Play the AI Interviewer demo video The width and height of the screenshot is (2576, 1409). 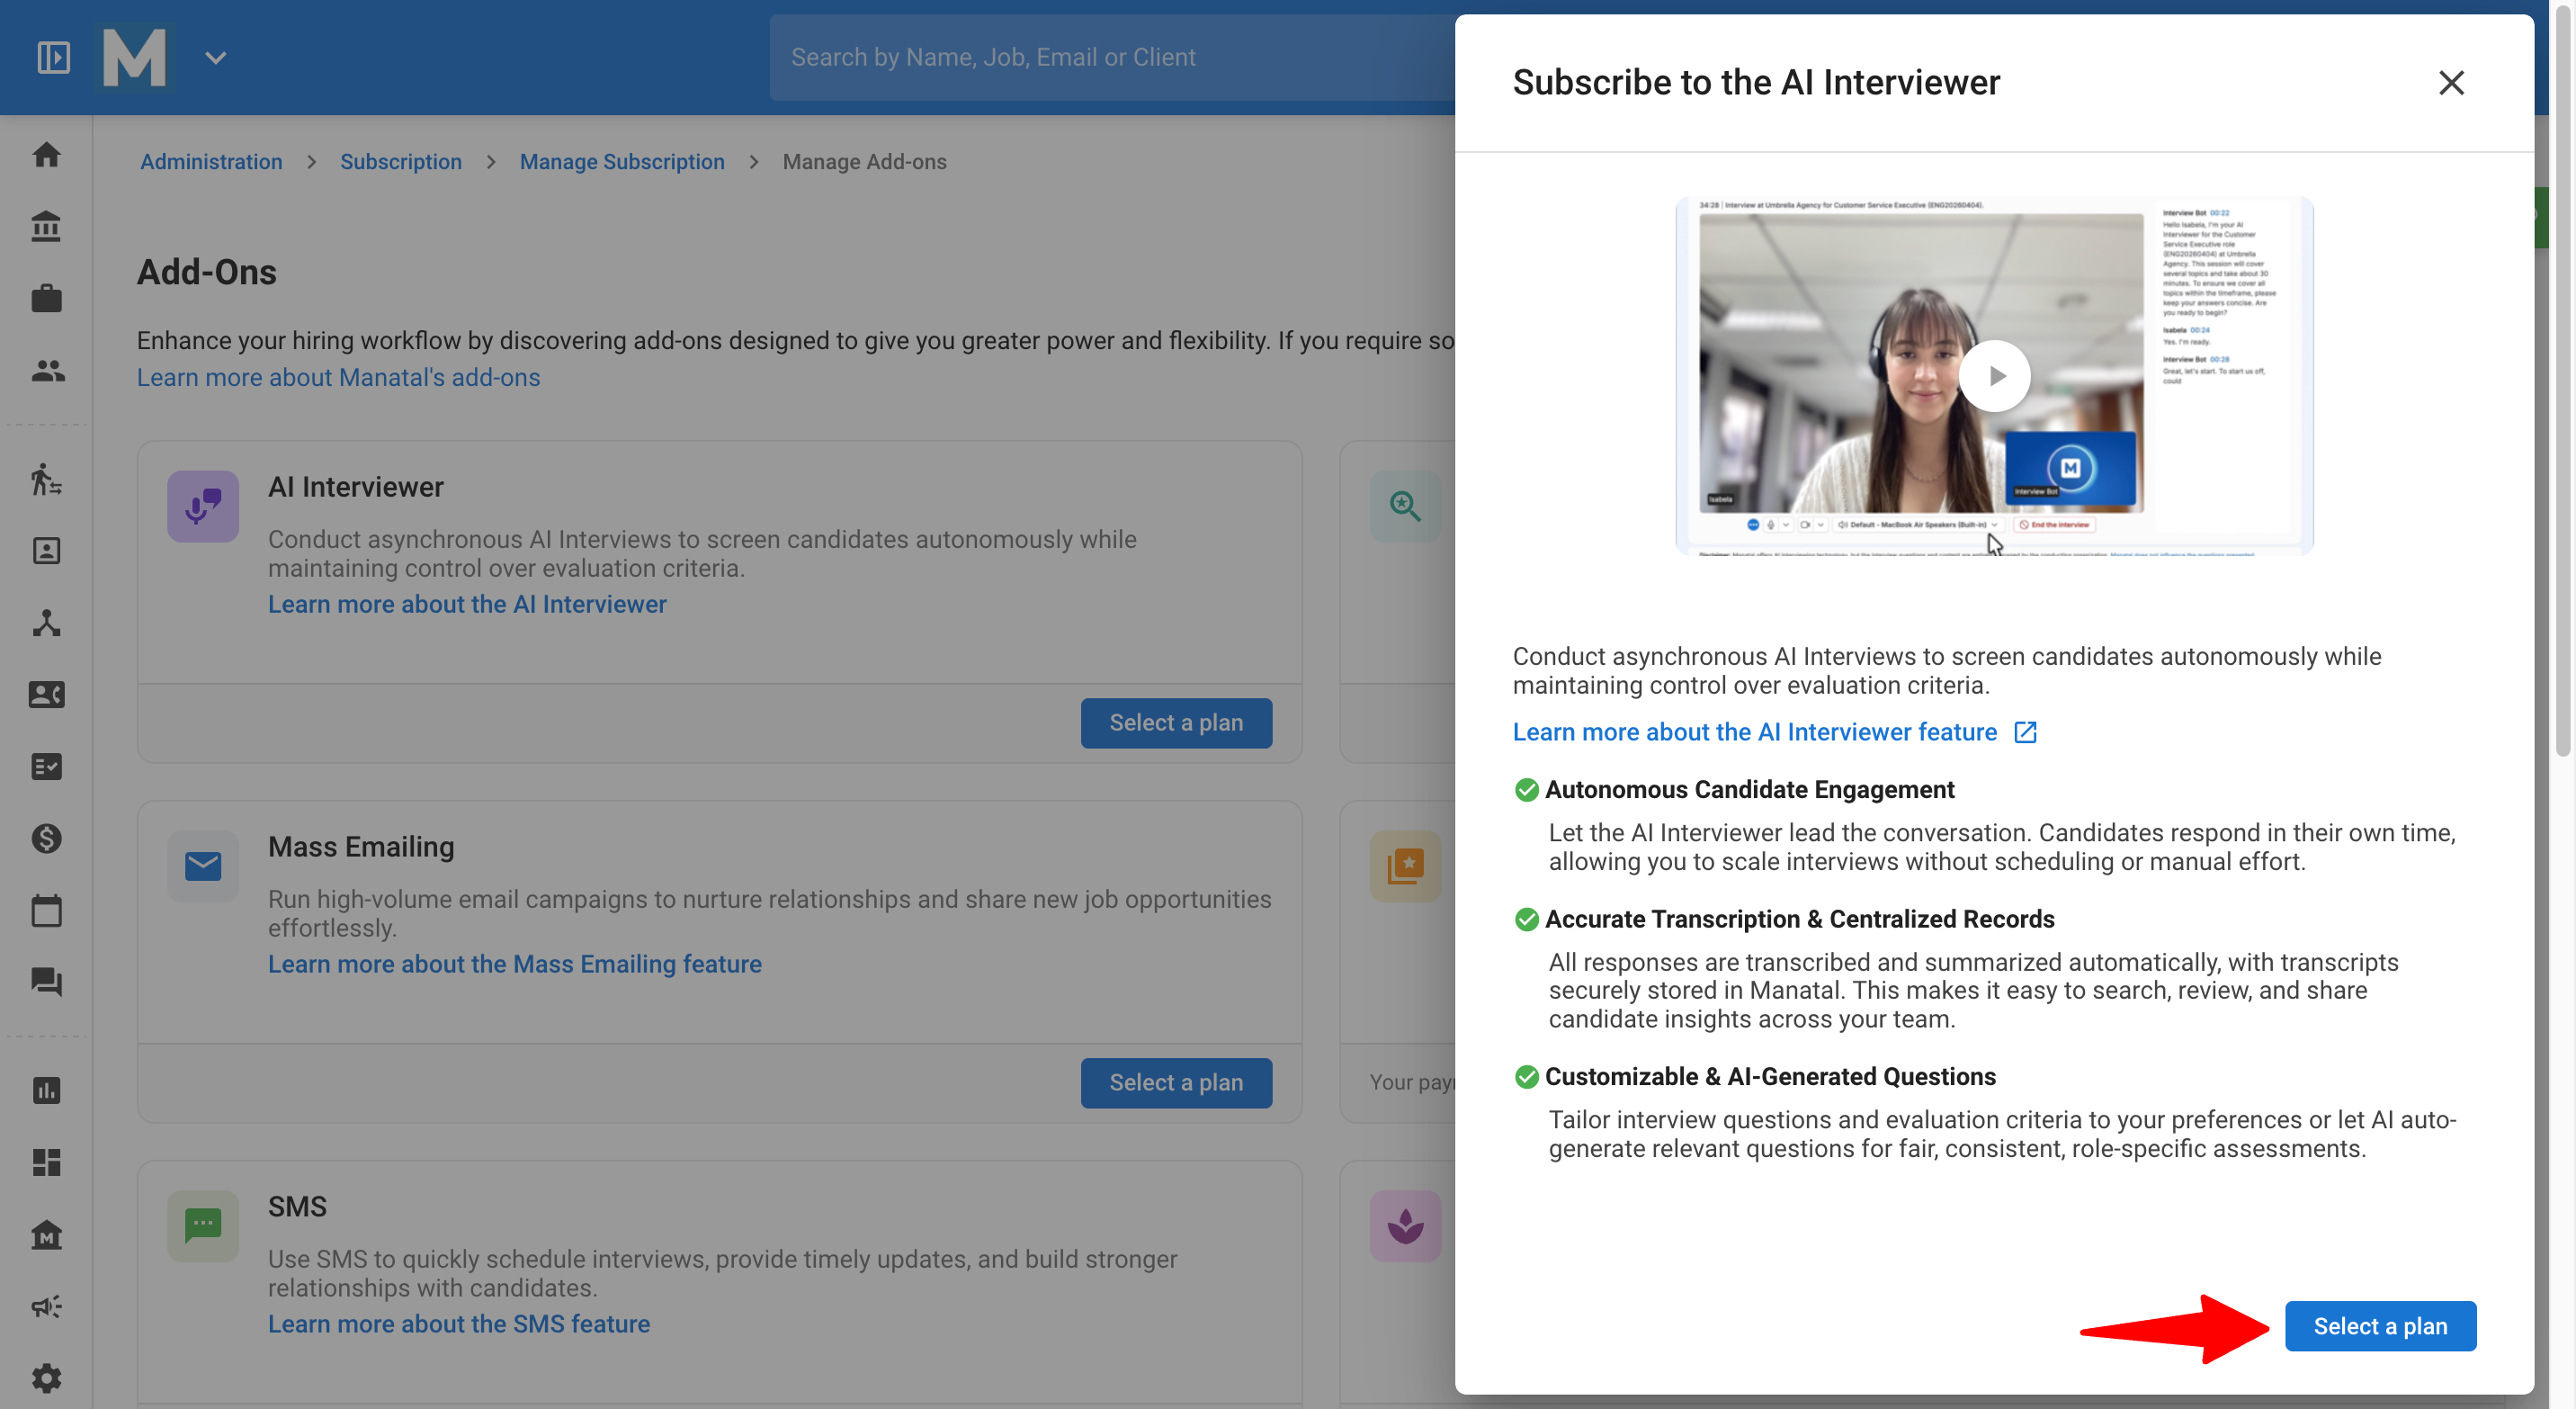click(x=1994, y=376)
